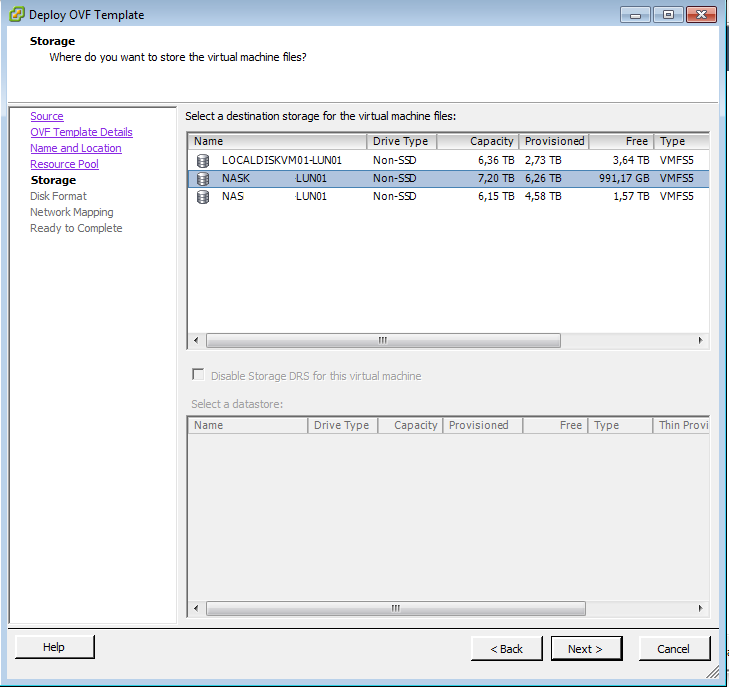Click the Next button
The height and width of the screenshot is (687, 729).
[586, 648]
